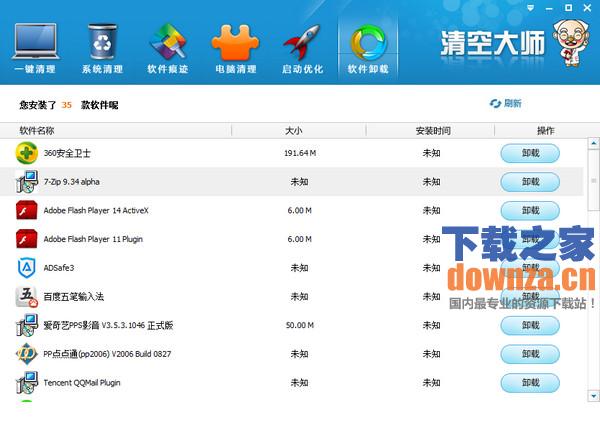600x428 pixels.
Task: Click Tencent QQMail Plugin installer icon
Action: coord(26,382)
